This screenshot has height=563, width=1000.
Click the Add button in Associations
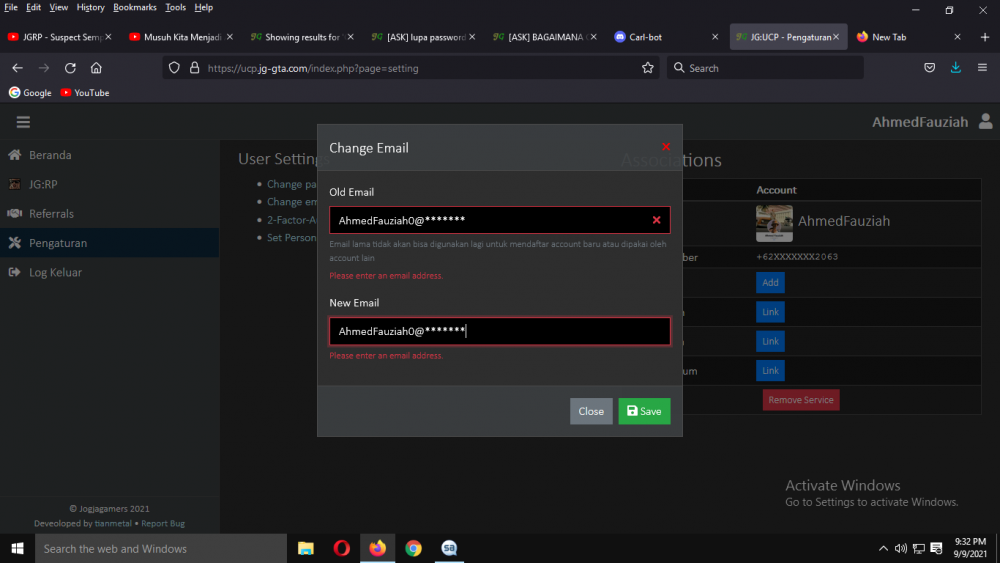770,282
